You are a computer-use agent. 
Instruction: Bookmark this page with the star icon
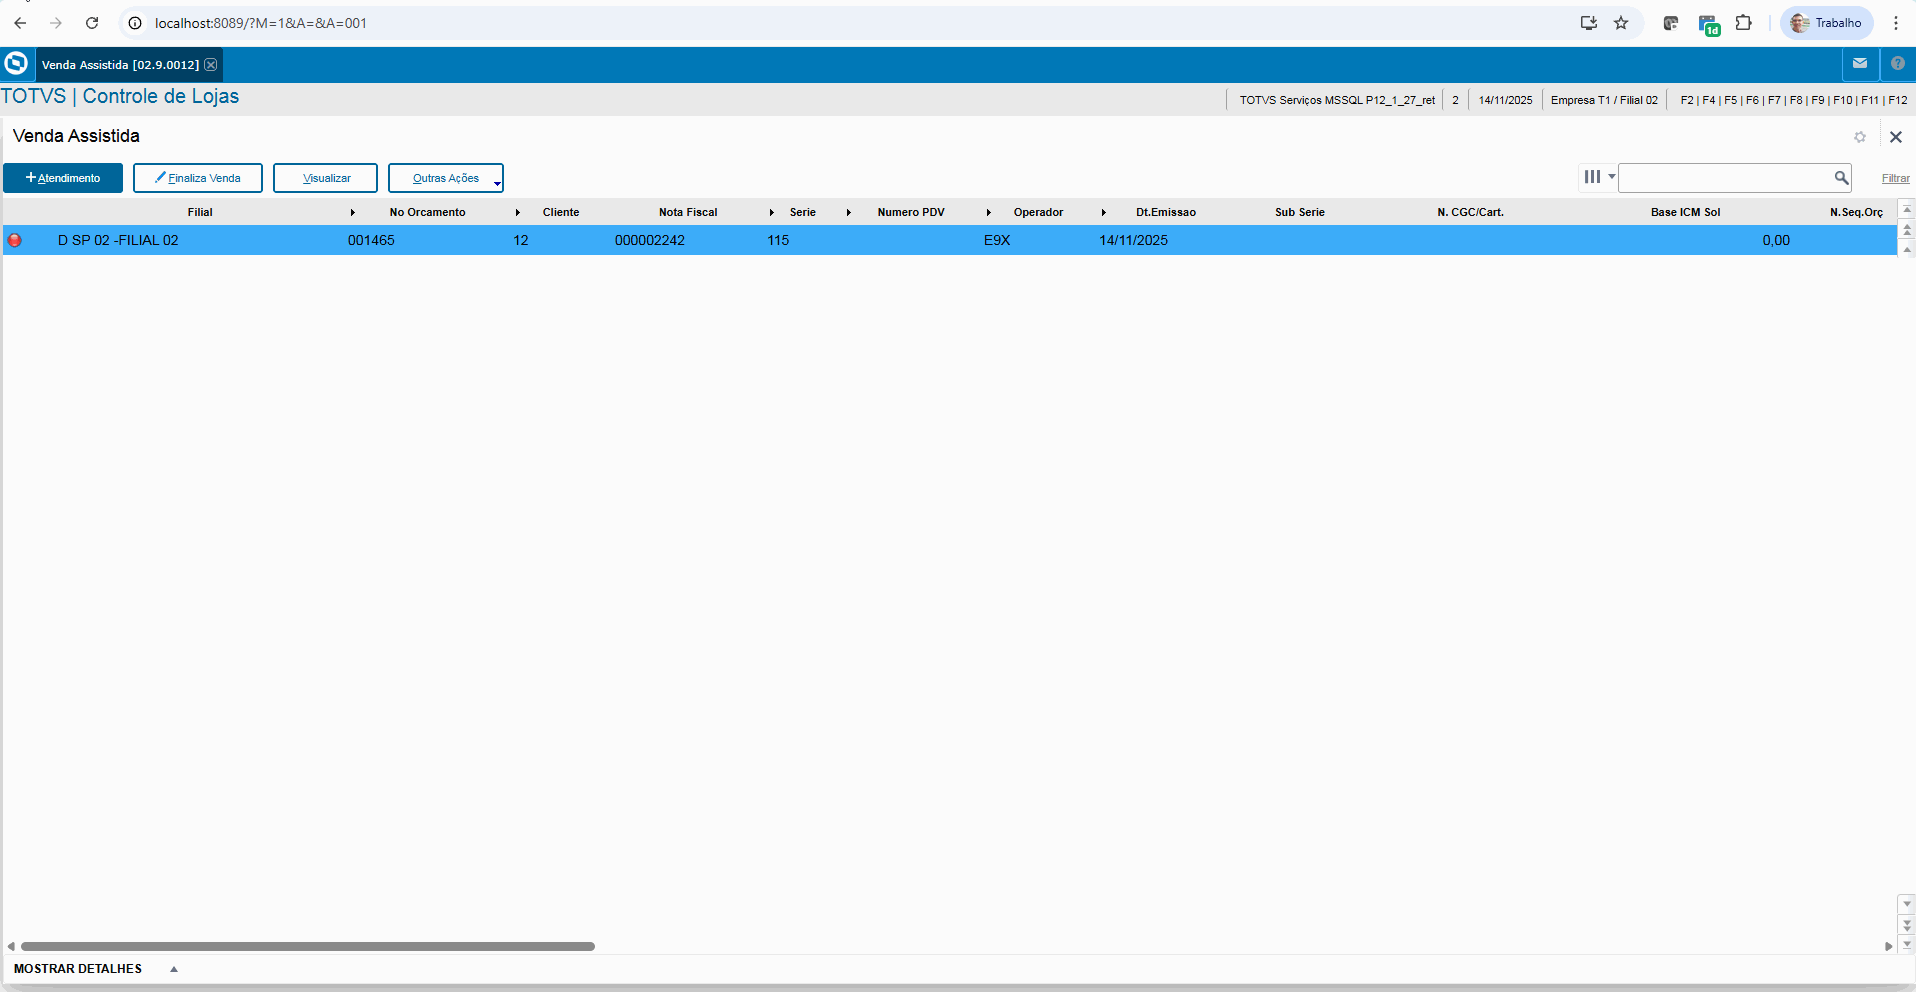pyautogui.click(x=1621, y=23)
